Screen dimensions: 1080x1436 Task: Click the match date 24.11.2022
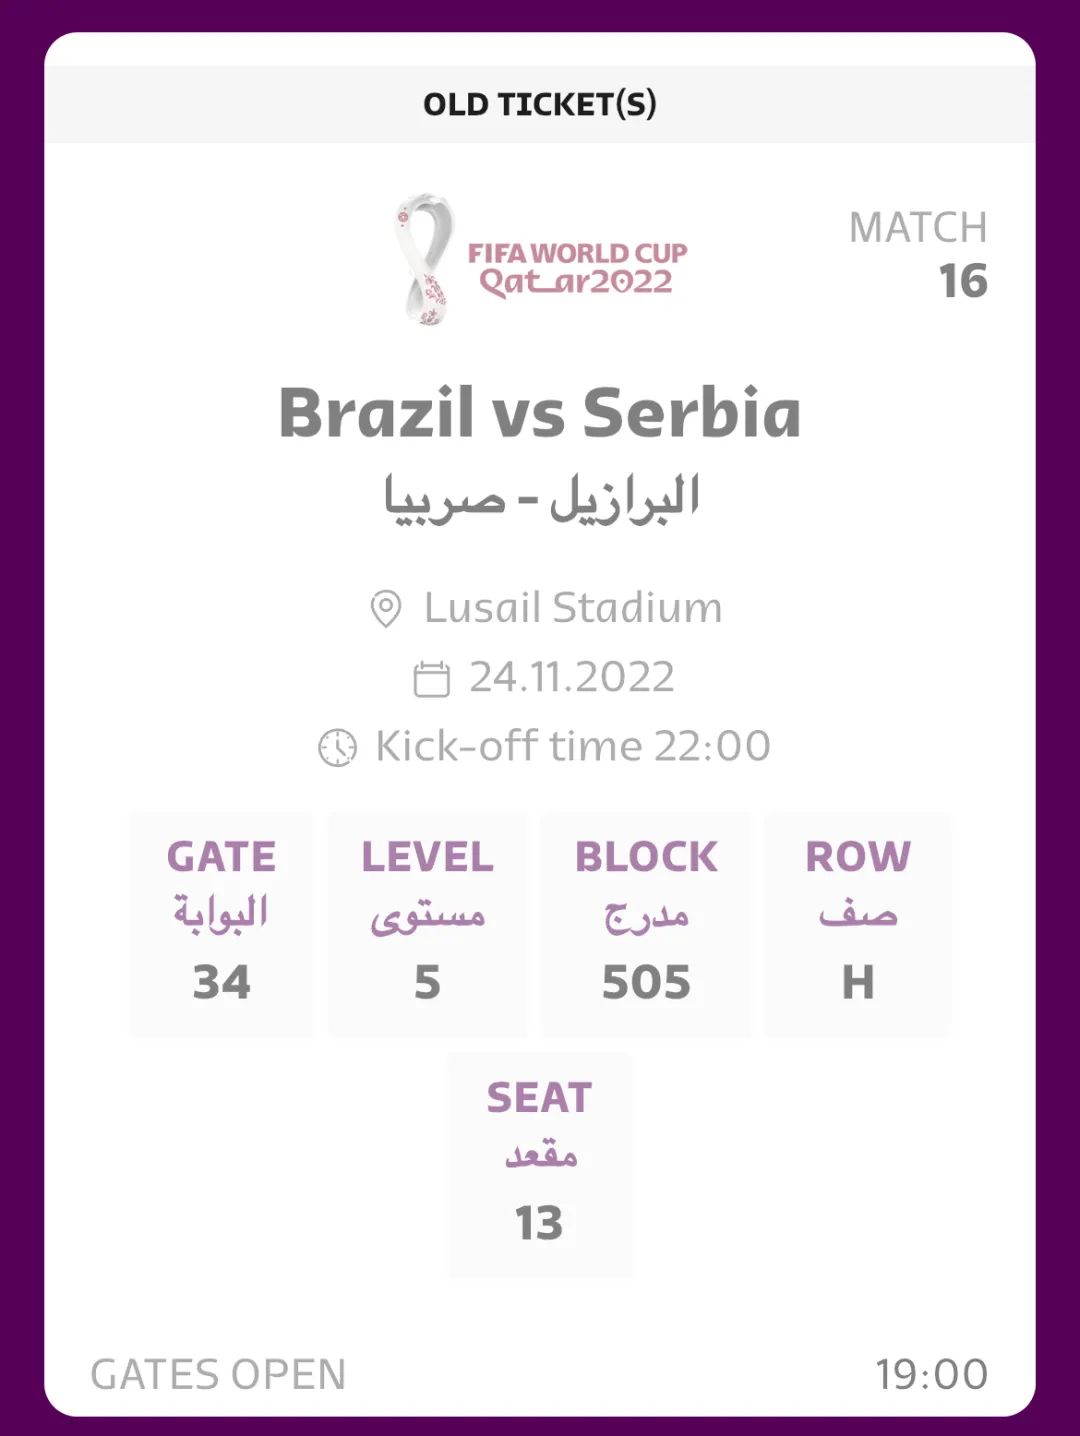coord(572,677)
